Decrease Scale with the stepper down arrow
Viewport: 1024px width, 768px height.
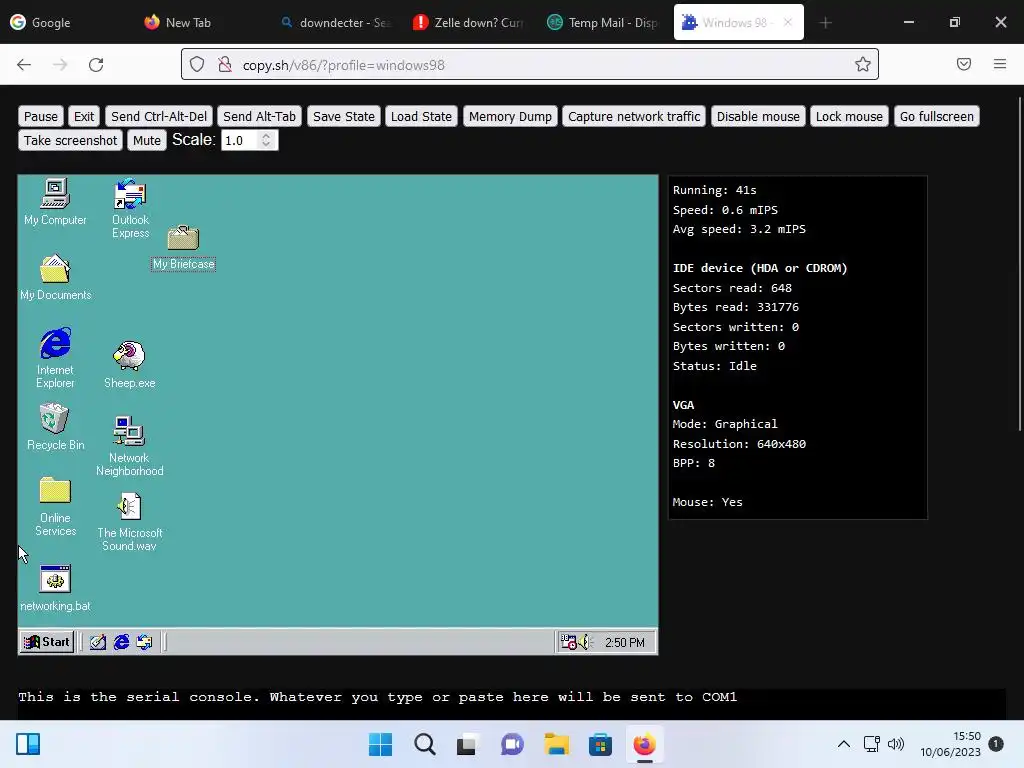point(266,145)
